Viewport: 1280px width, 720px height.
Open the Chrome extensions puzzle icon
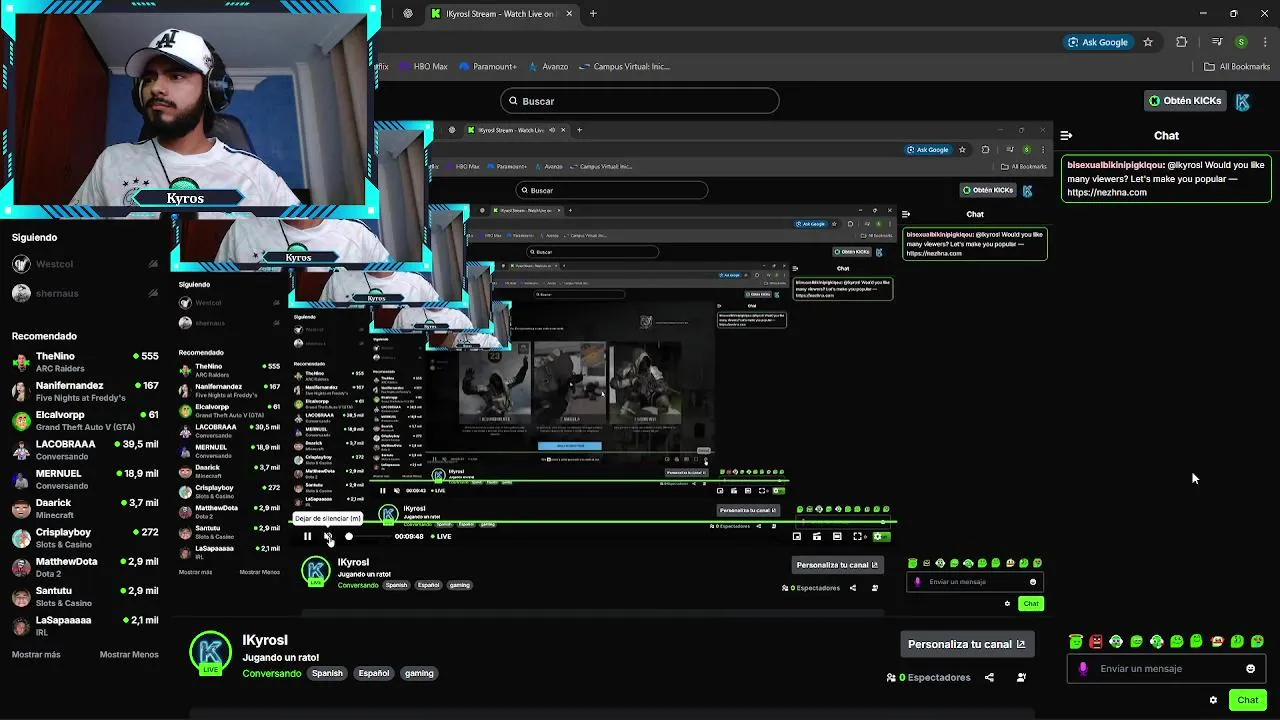pyautogui.click(x=1182, y=42)
